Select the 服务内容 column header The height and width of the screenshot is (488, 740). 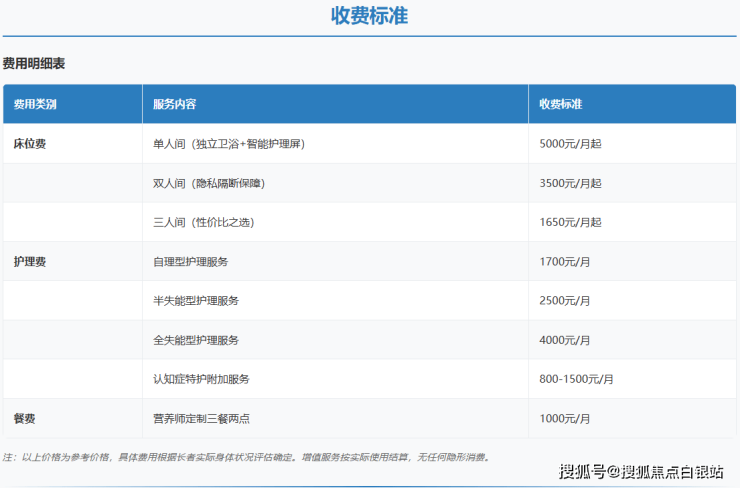pos(174,104)
